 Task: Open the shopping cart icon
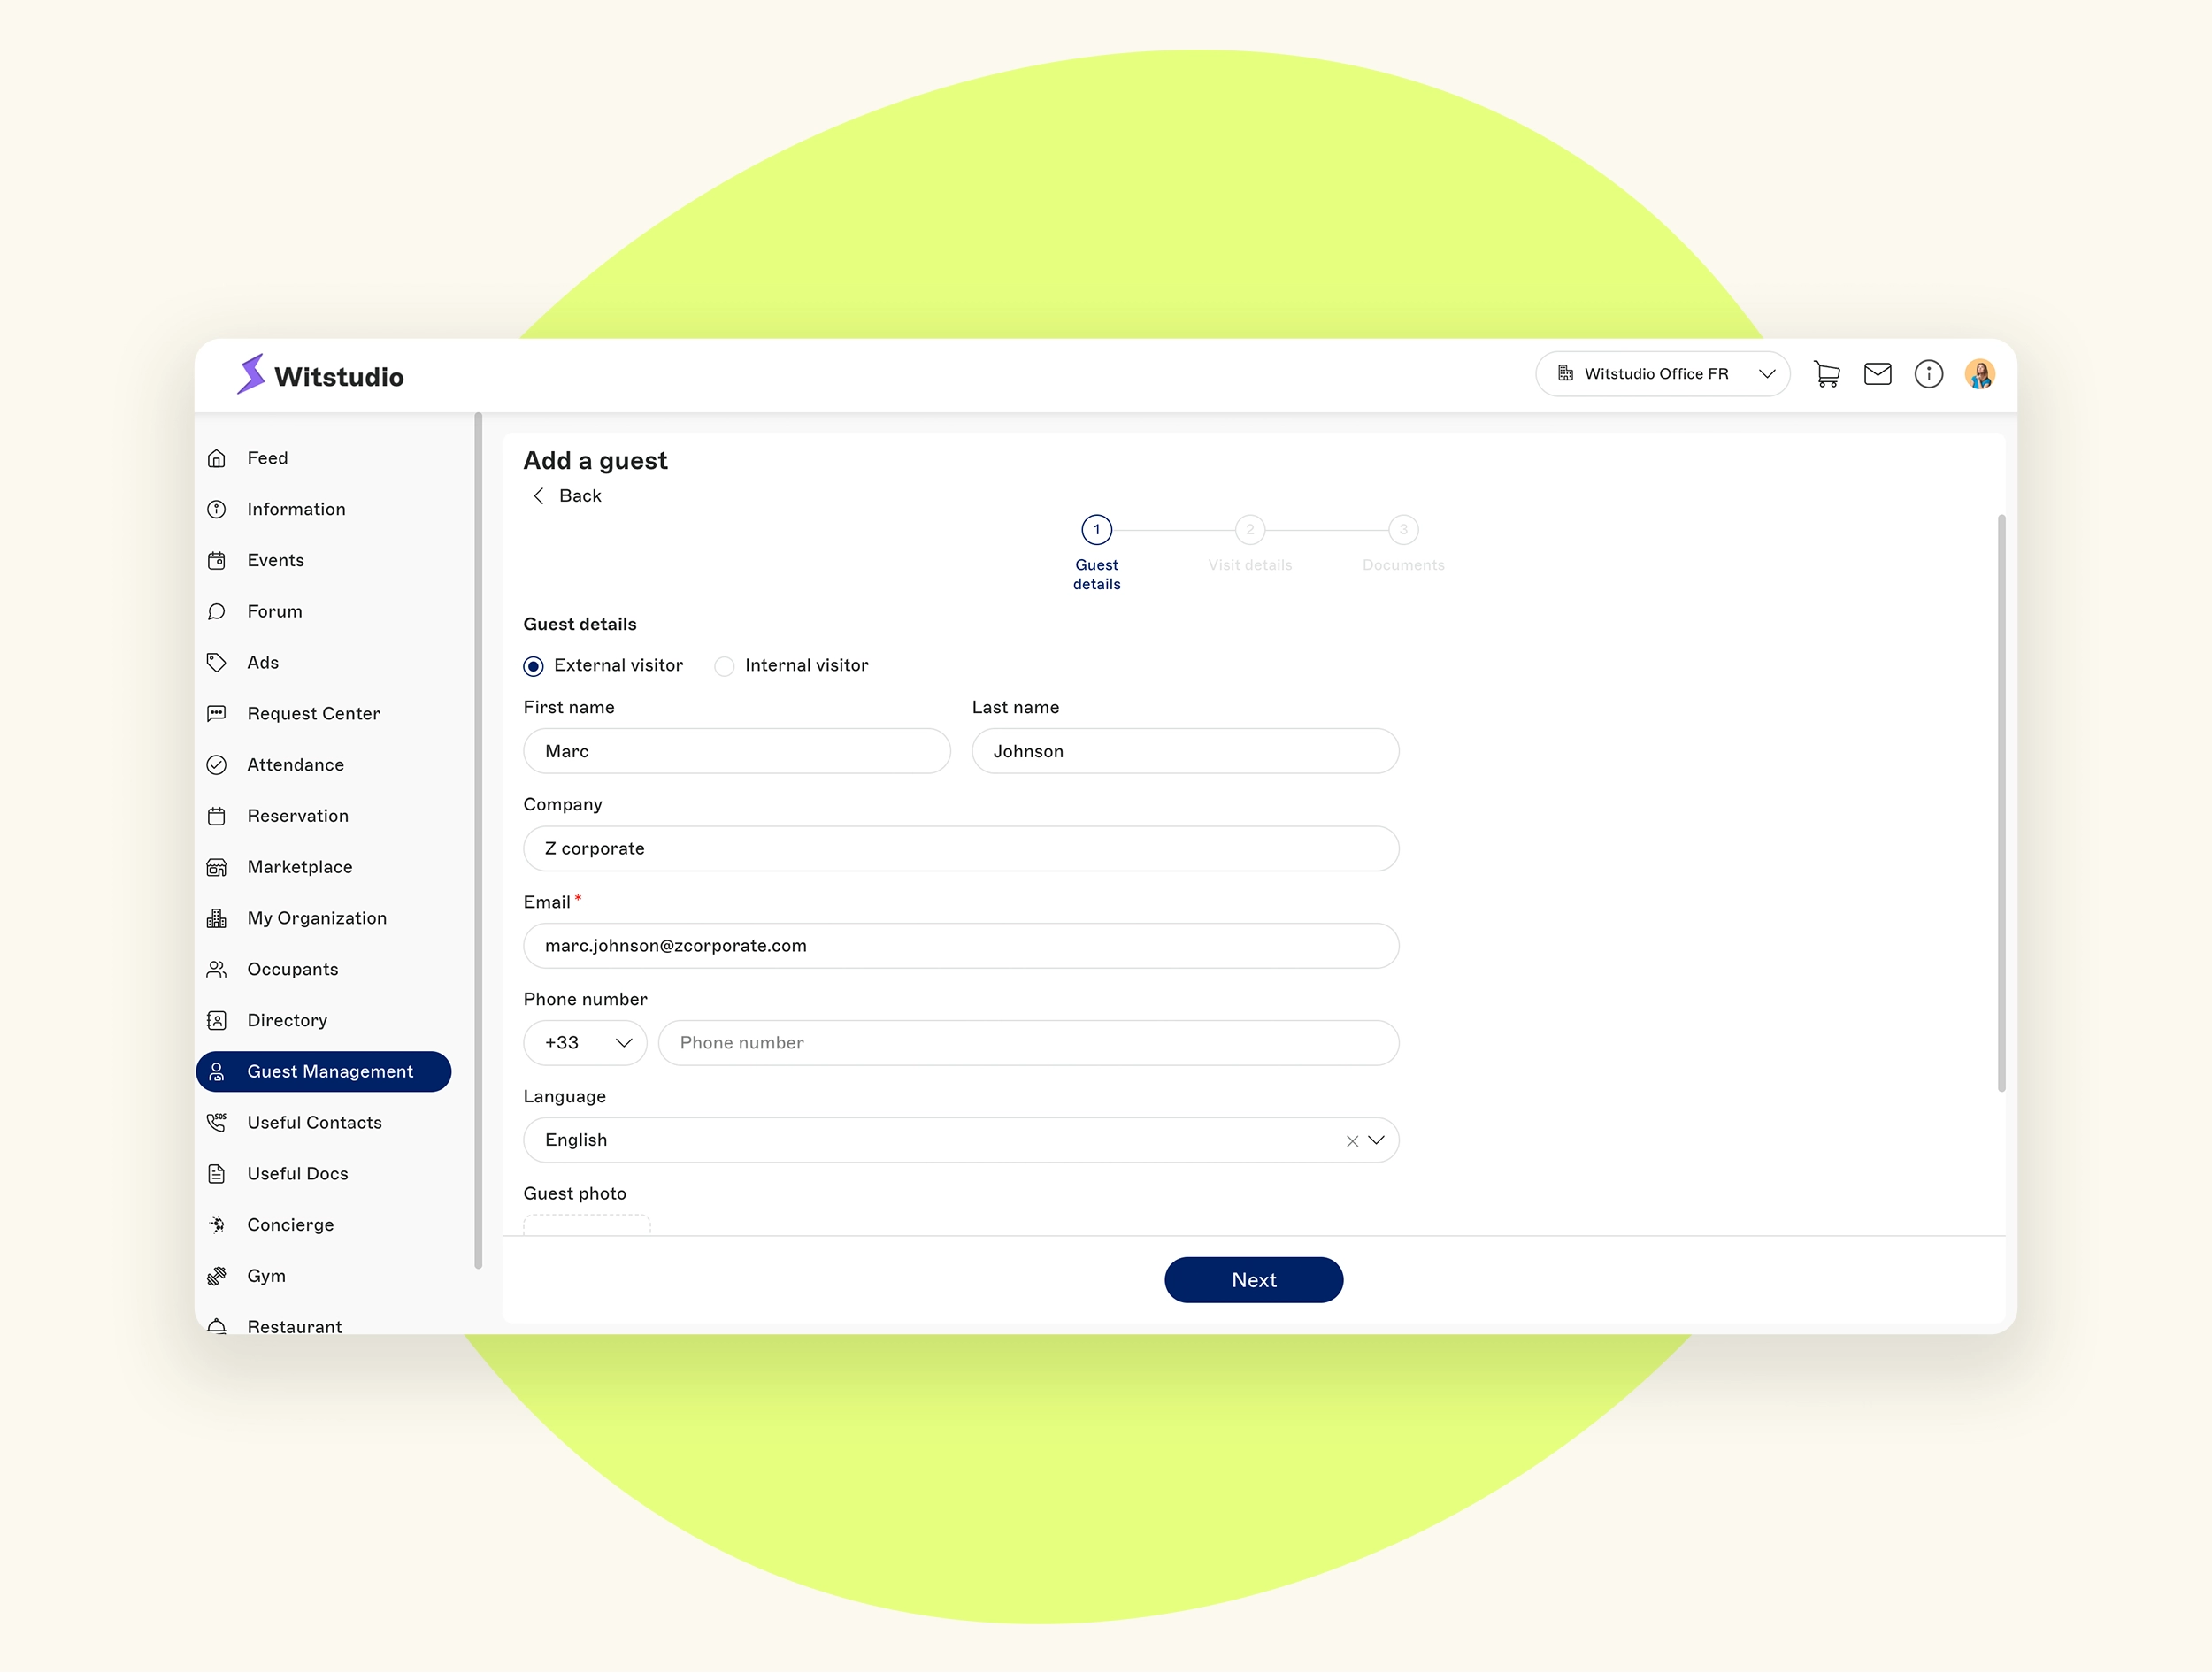coord(1826,374)
